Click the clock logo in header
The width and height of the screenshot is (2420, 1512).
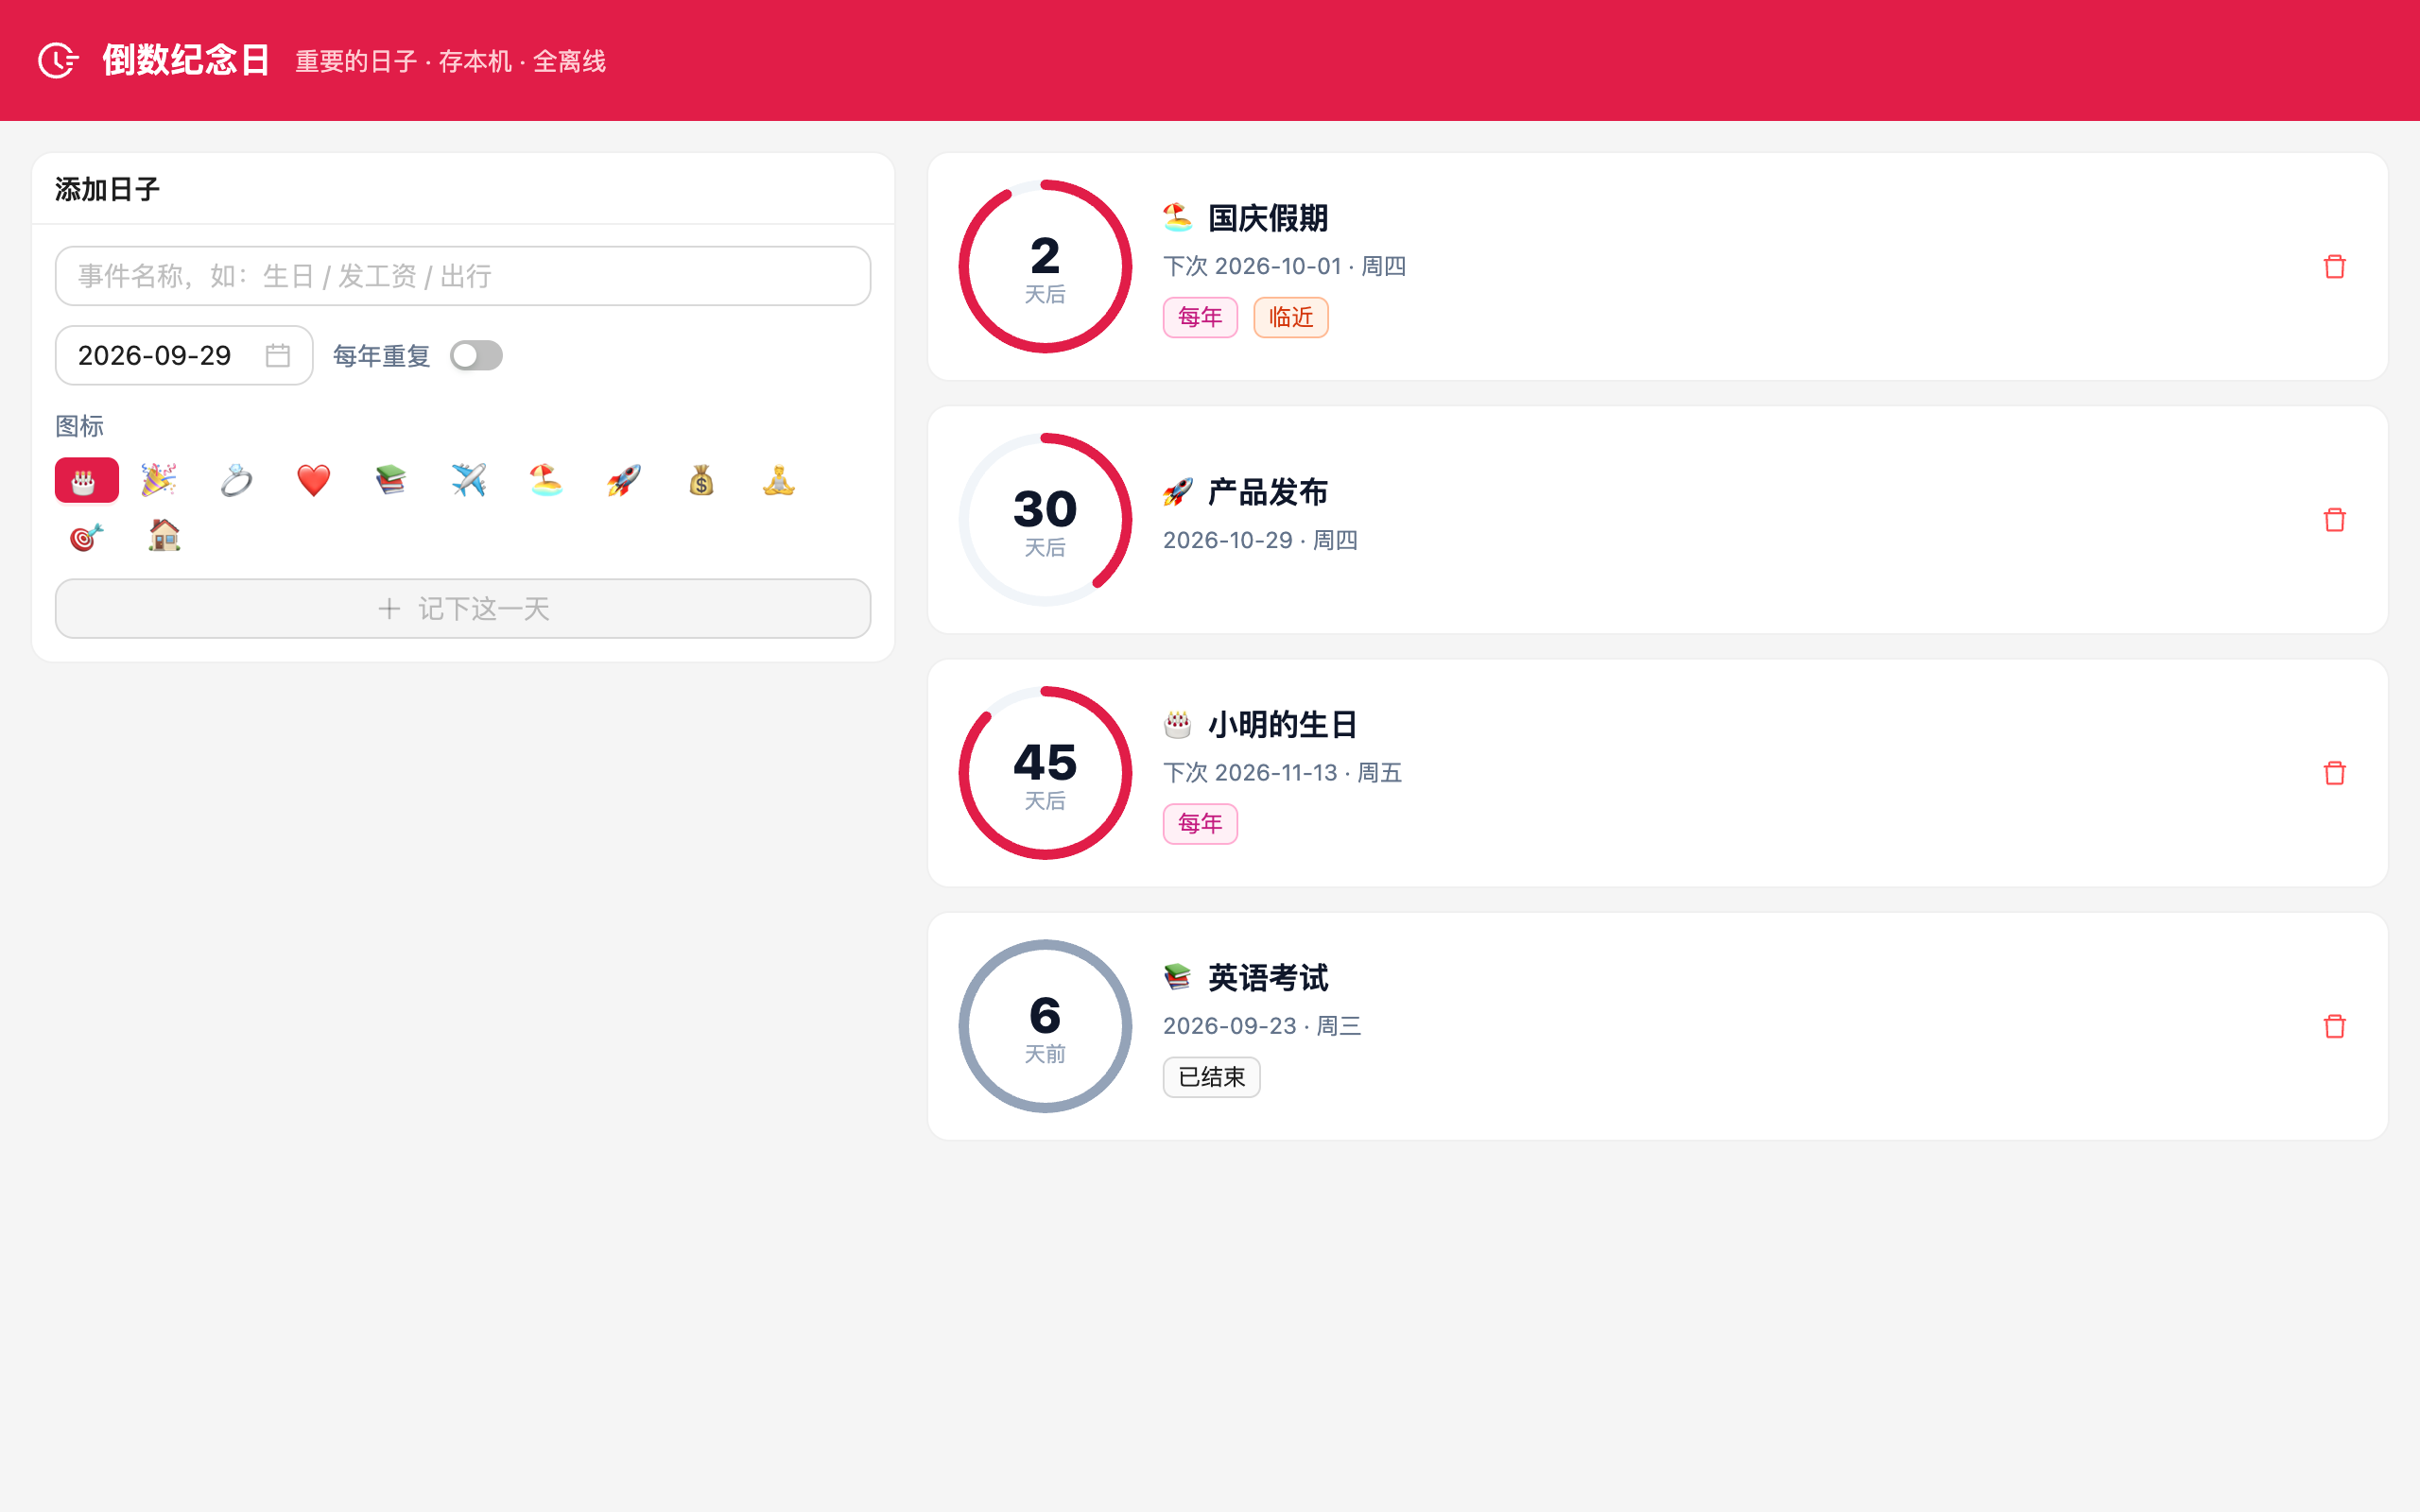(x=58, y=60)
